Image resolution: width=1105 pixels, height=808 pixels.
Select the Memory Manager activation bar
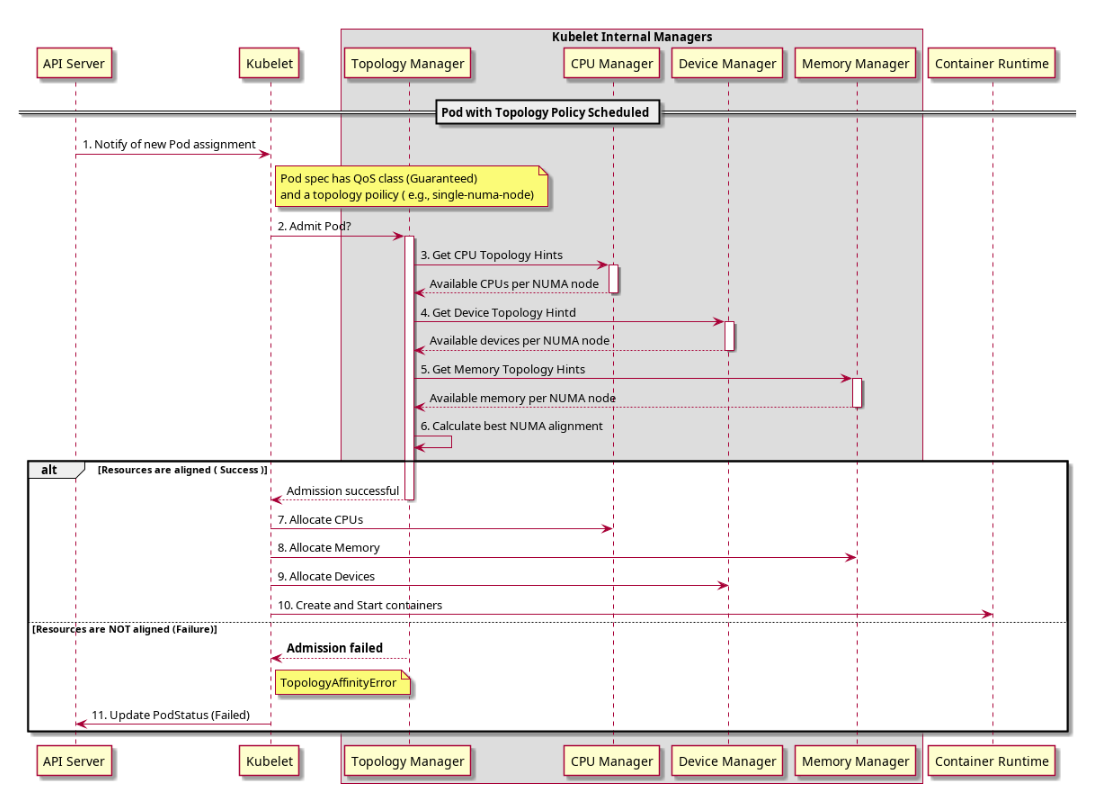coord(858,391)
